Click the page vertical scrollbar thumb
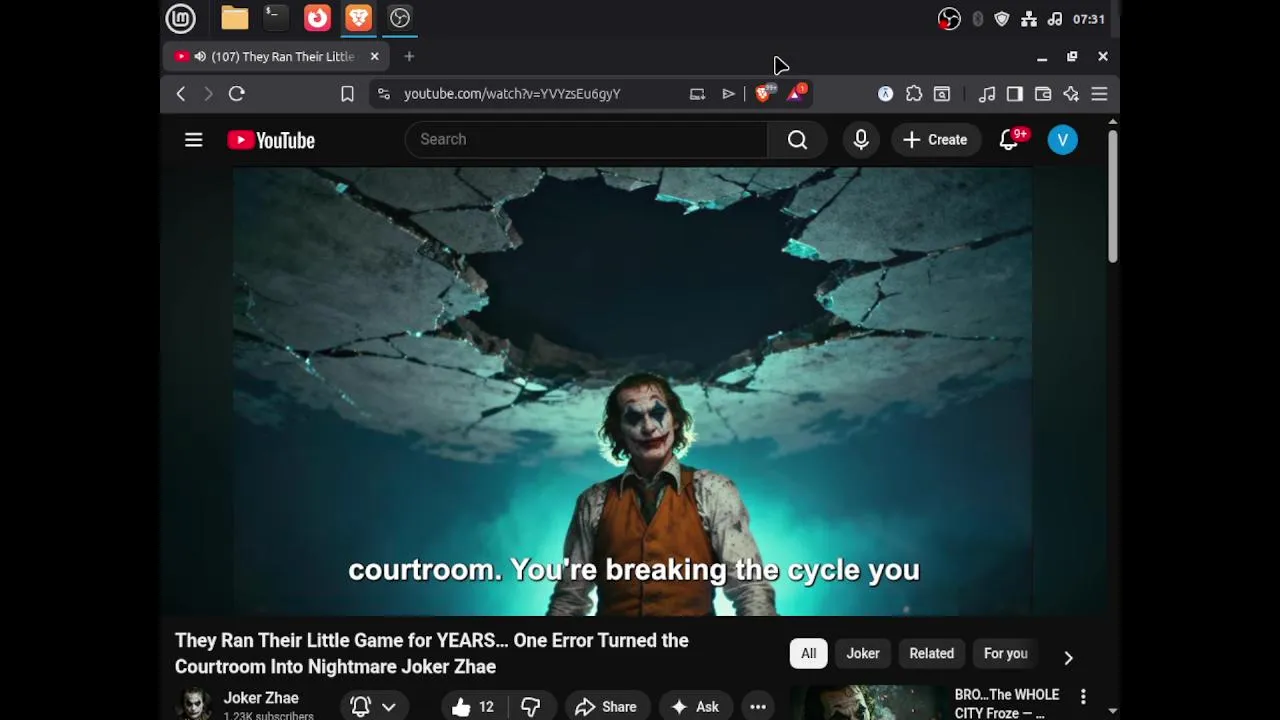1280x720 pixels. pyautogui.click(x=1112, y=197)
